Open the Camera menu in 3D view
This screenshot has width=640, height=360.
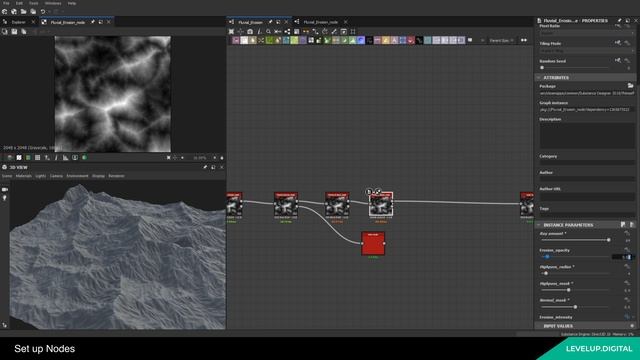(x=56, y=176)
